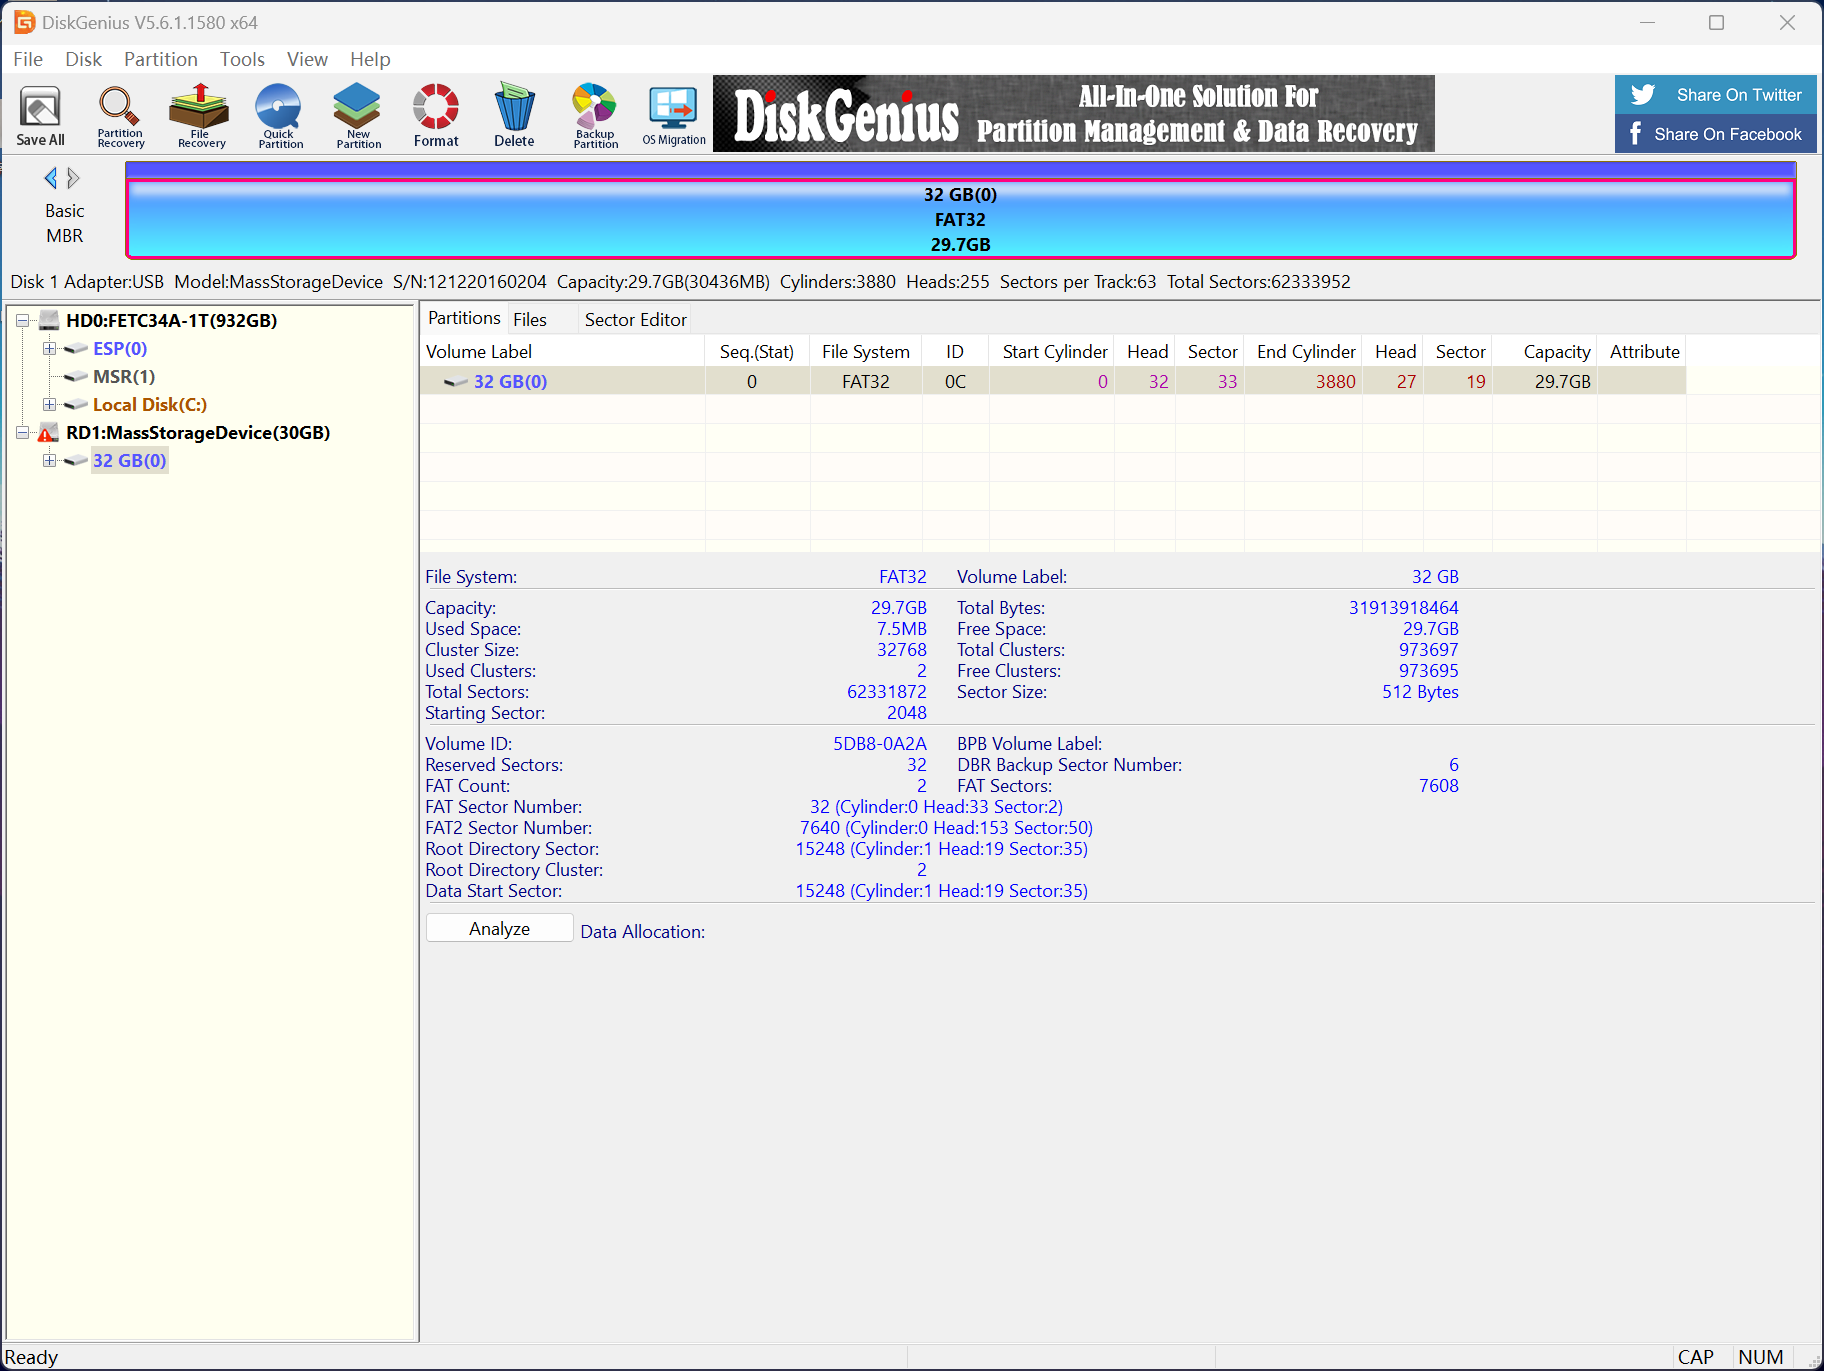The height and width of the screenshot is (1371, 1824).
Task: Open the Help menu
Action: click(x=370, y=59)
